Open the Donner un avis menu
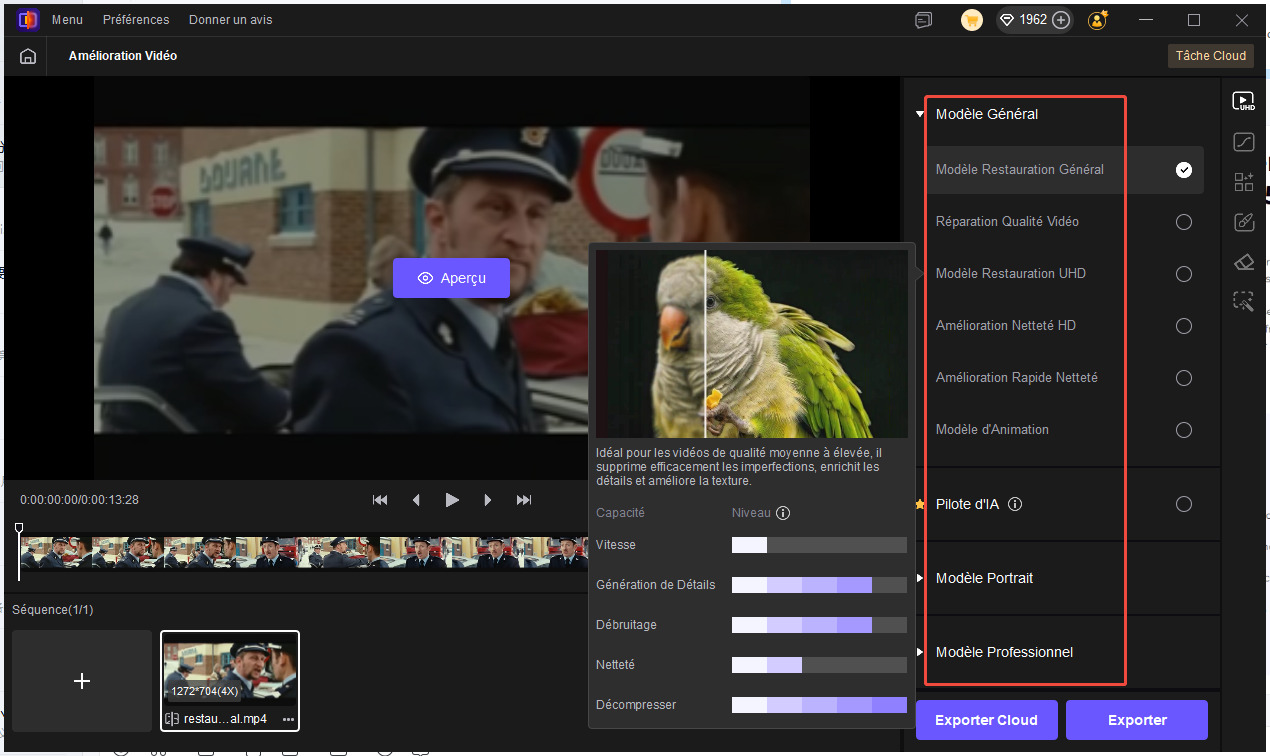The width and height of the screenshot is (1270, 756). click(x=230, y=20)
